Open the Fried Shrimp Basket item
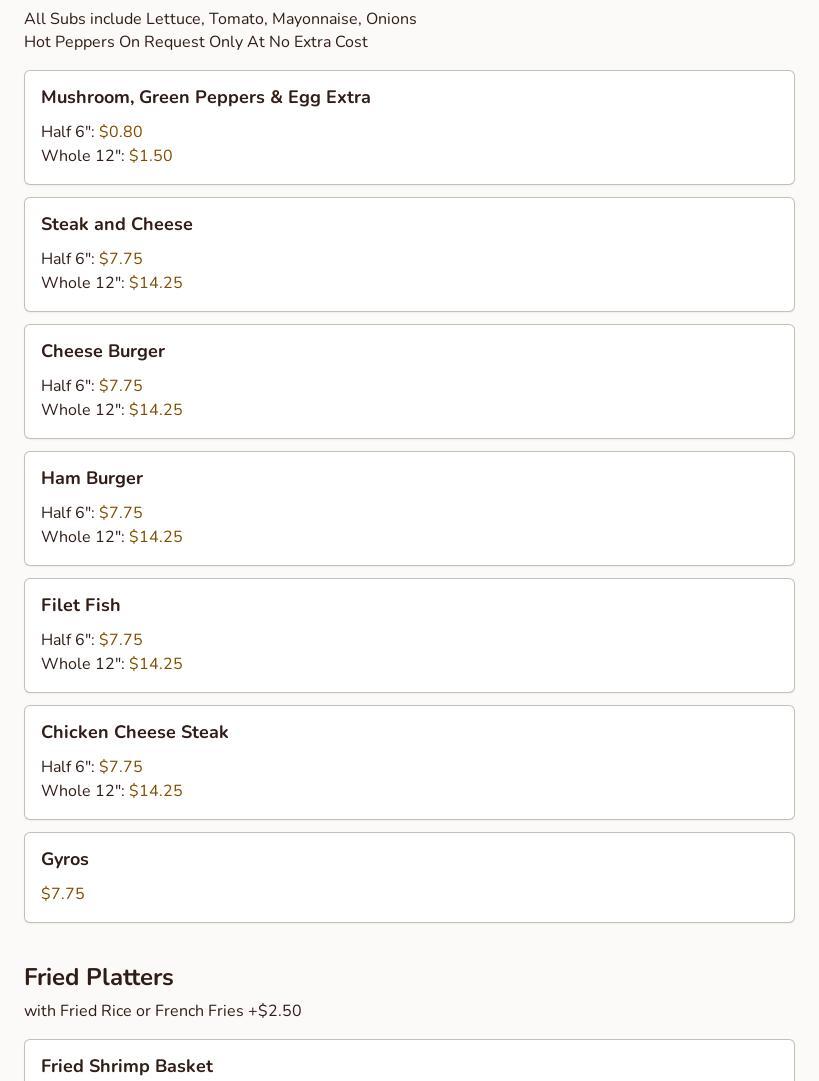This screenshot has height=1081, width=819. click(x=127, y=1066)
